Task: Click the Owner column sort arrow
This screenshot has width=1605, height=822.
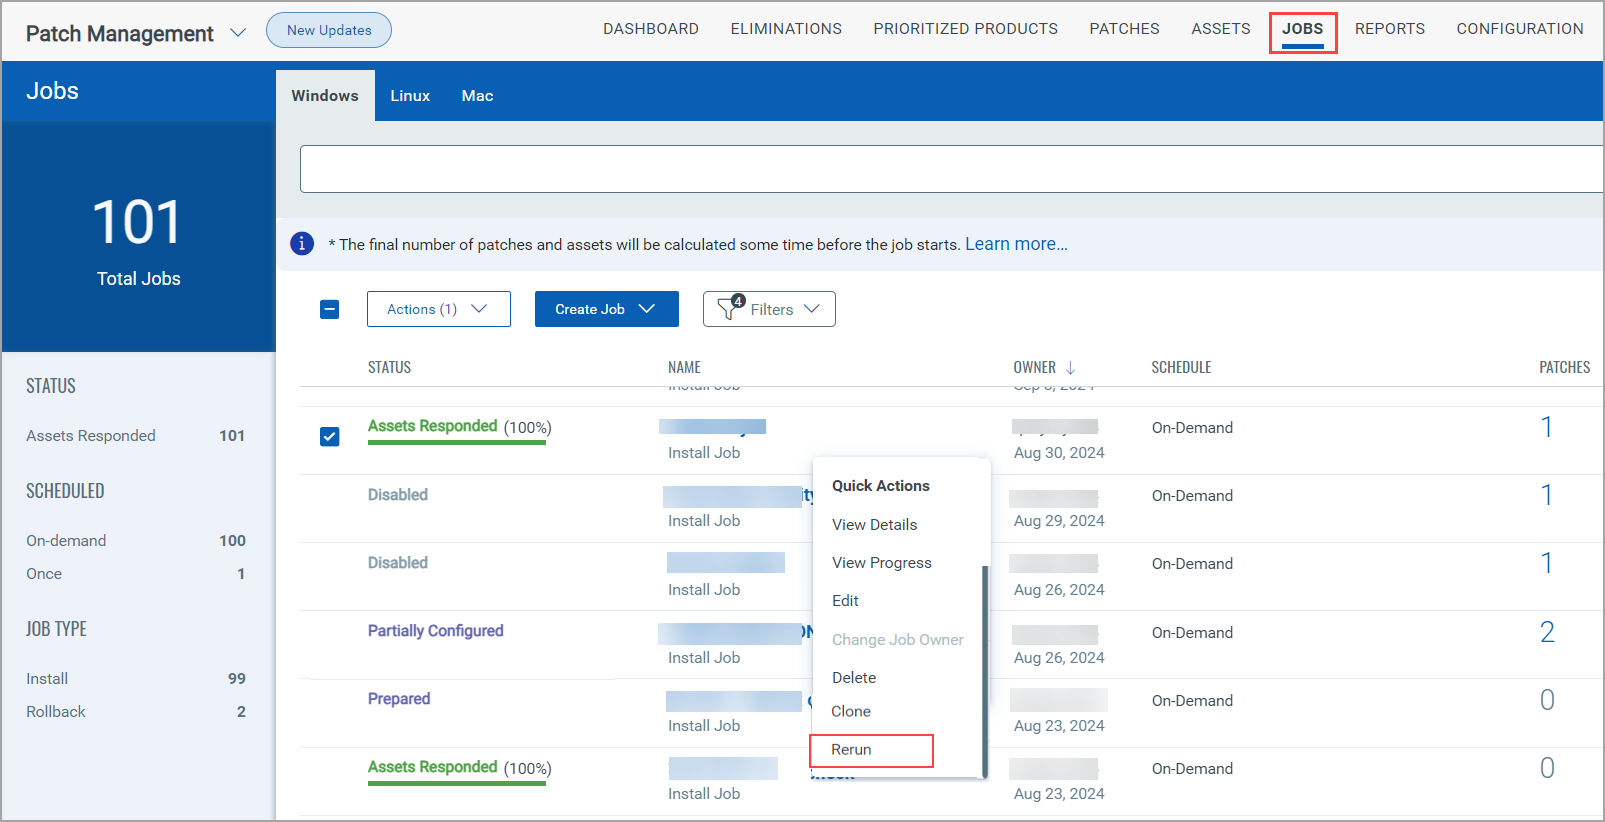Action: (x=1070, y=368)
